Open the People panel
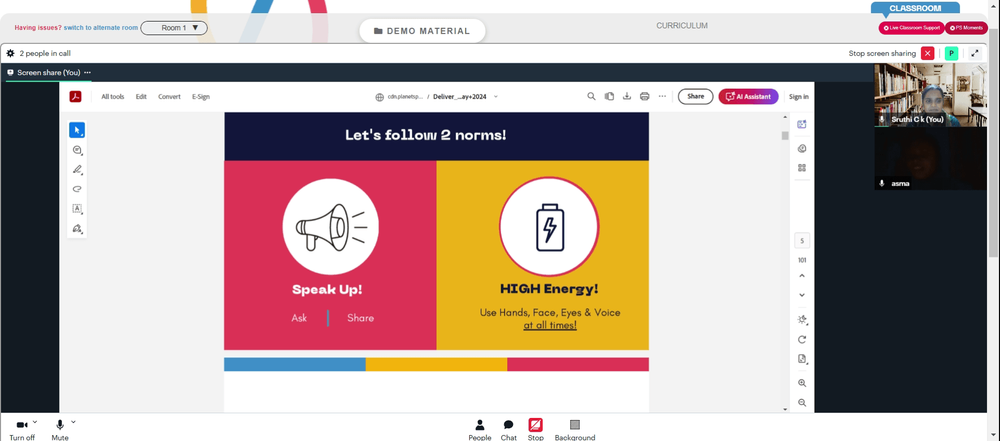This screenshot has height=441, width=1000. click(x=480, y=430)
